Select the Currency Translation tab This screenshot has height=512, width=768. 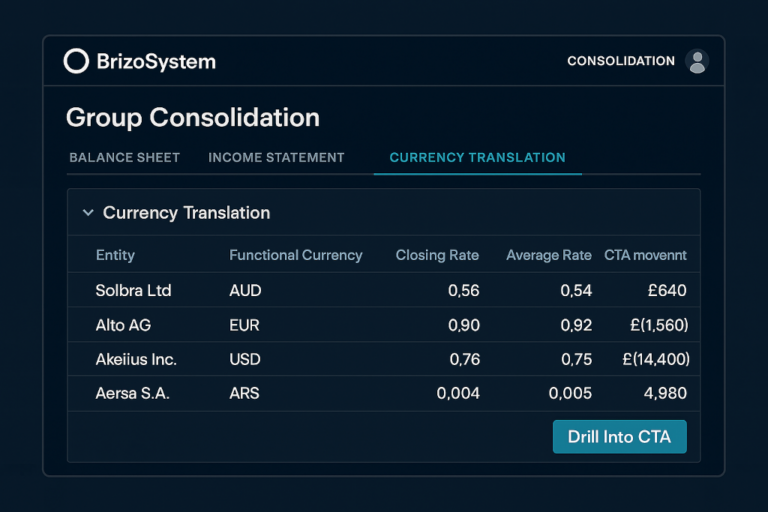478,157
